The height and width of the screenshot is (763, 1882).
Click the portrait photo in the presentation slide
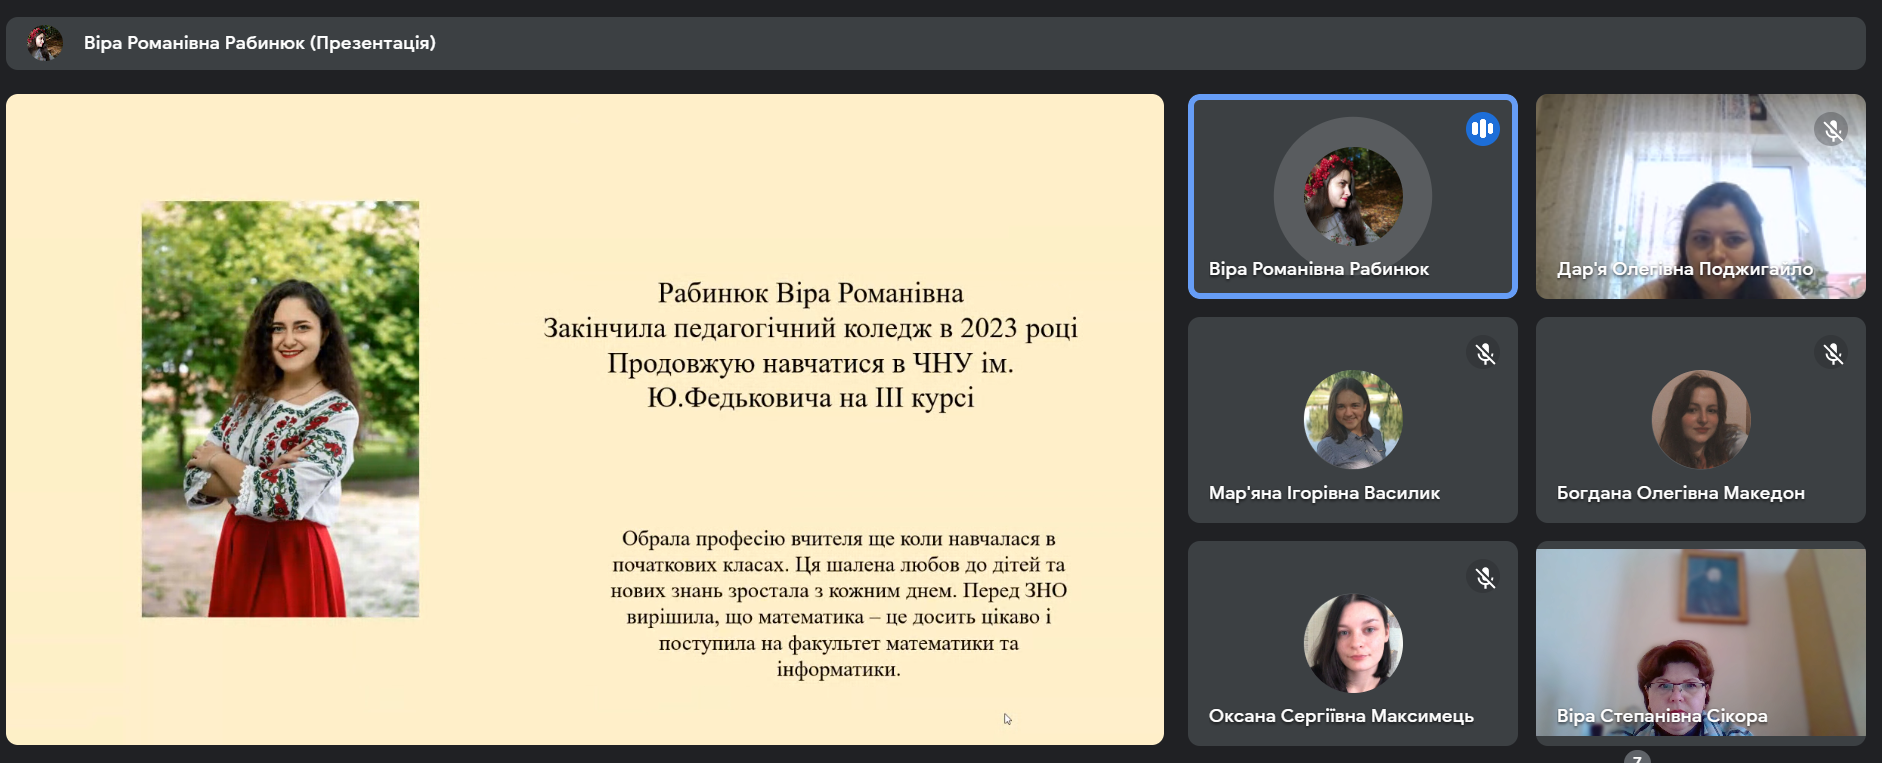pos(280,409)
